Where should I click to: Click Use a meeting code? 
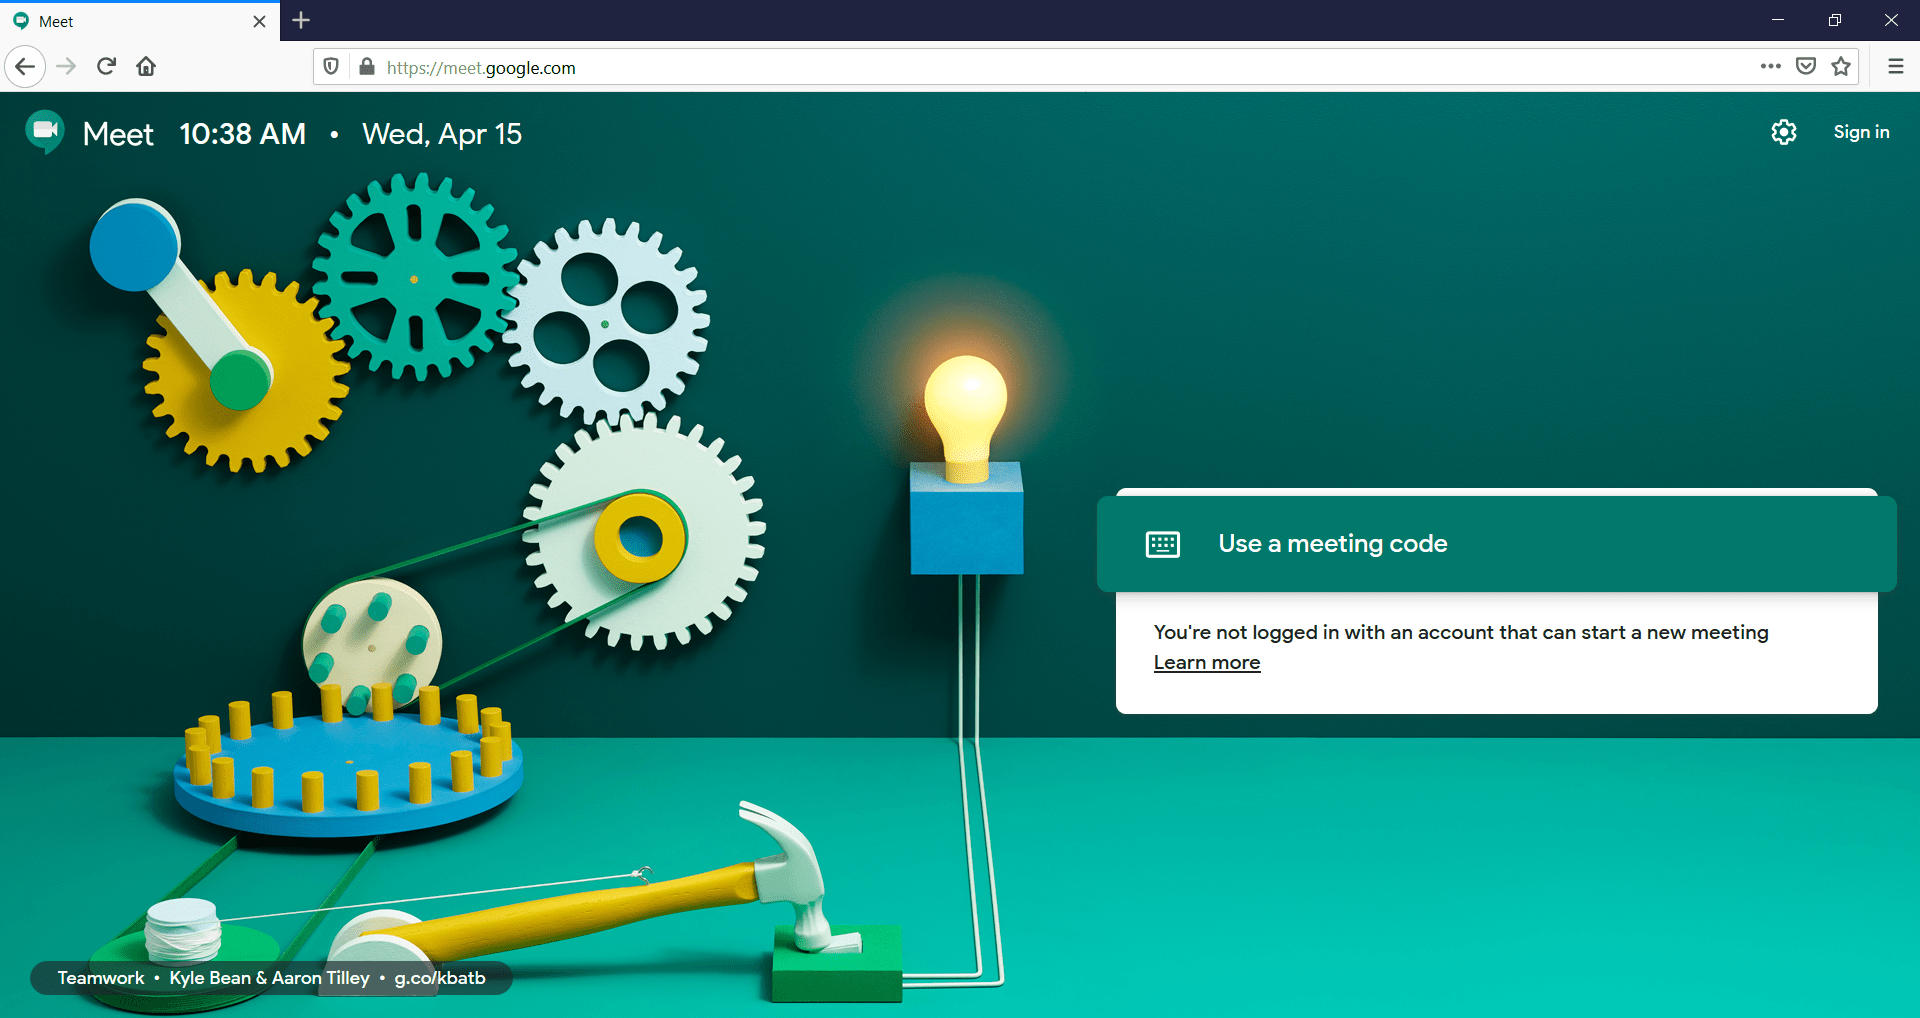1497,544
